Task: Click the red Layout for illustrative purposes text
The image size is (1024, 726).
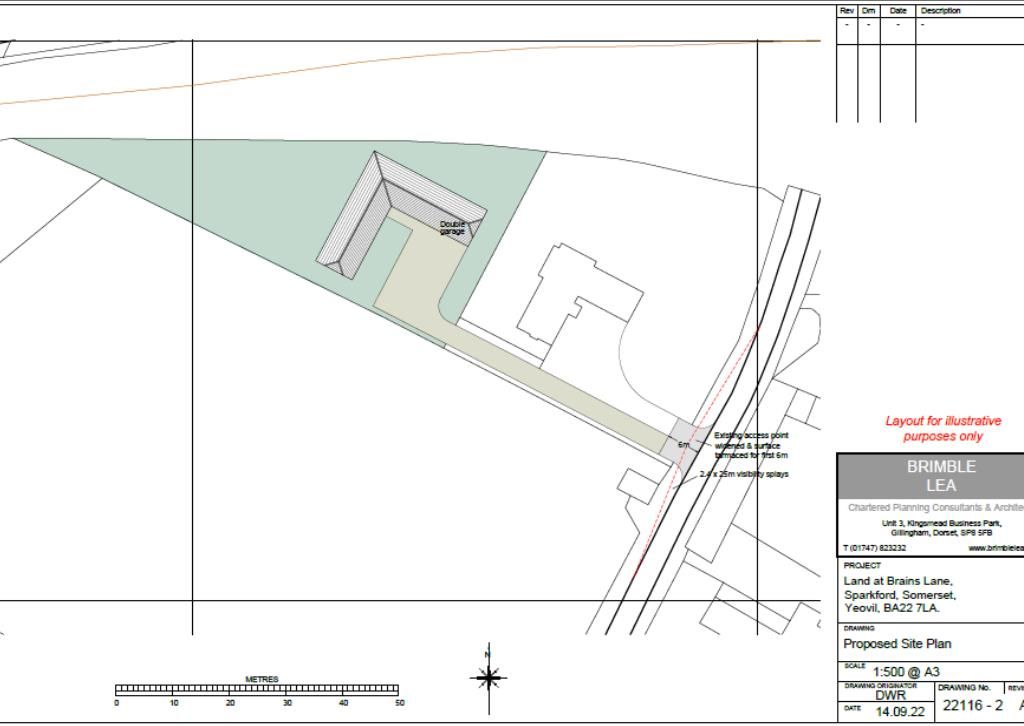Action: pyautogui.click(x=941, y=430)
